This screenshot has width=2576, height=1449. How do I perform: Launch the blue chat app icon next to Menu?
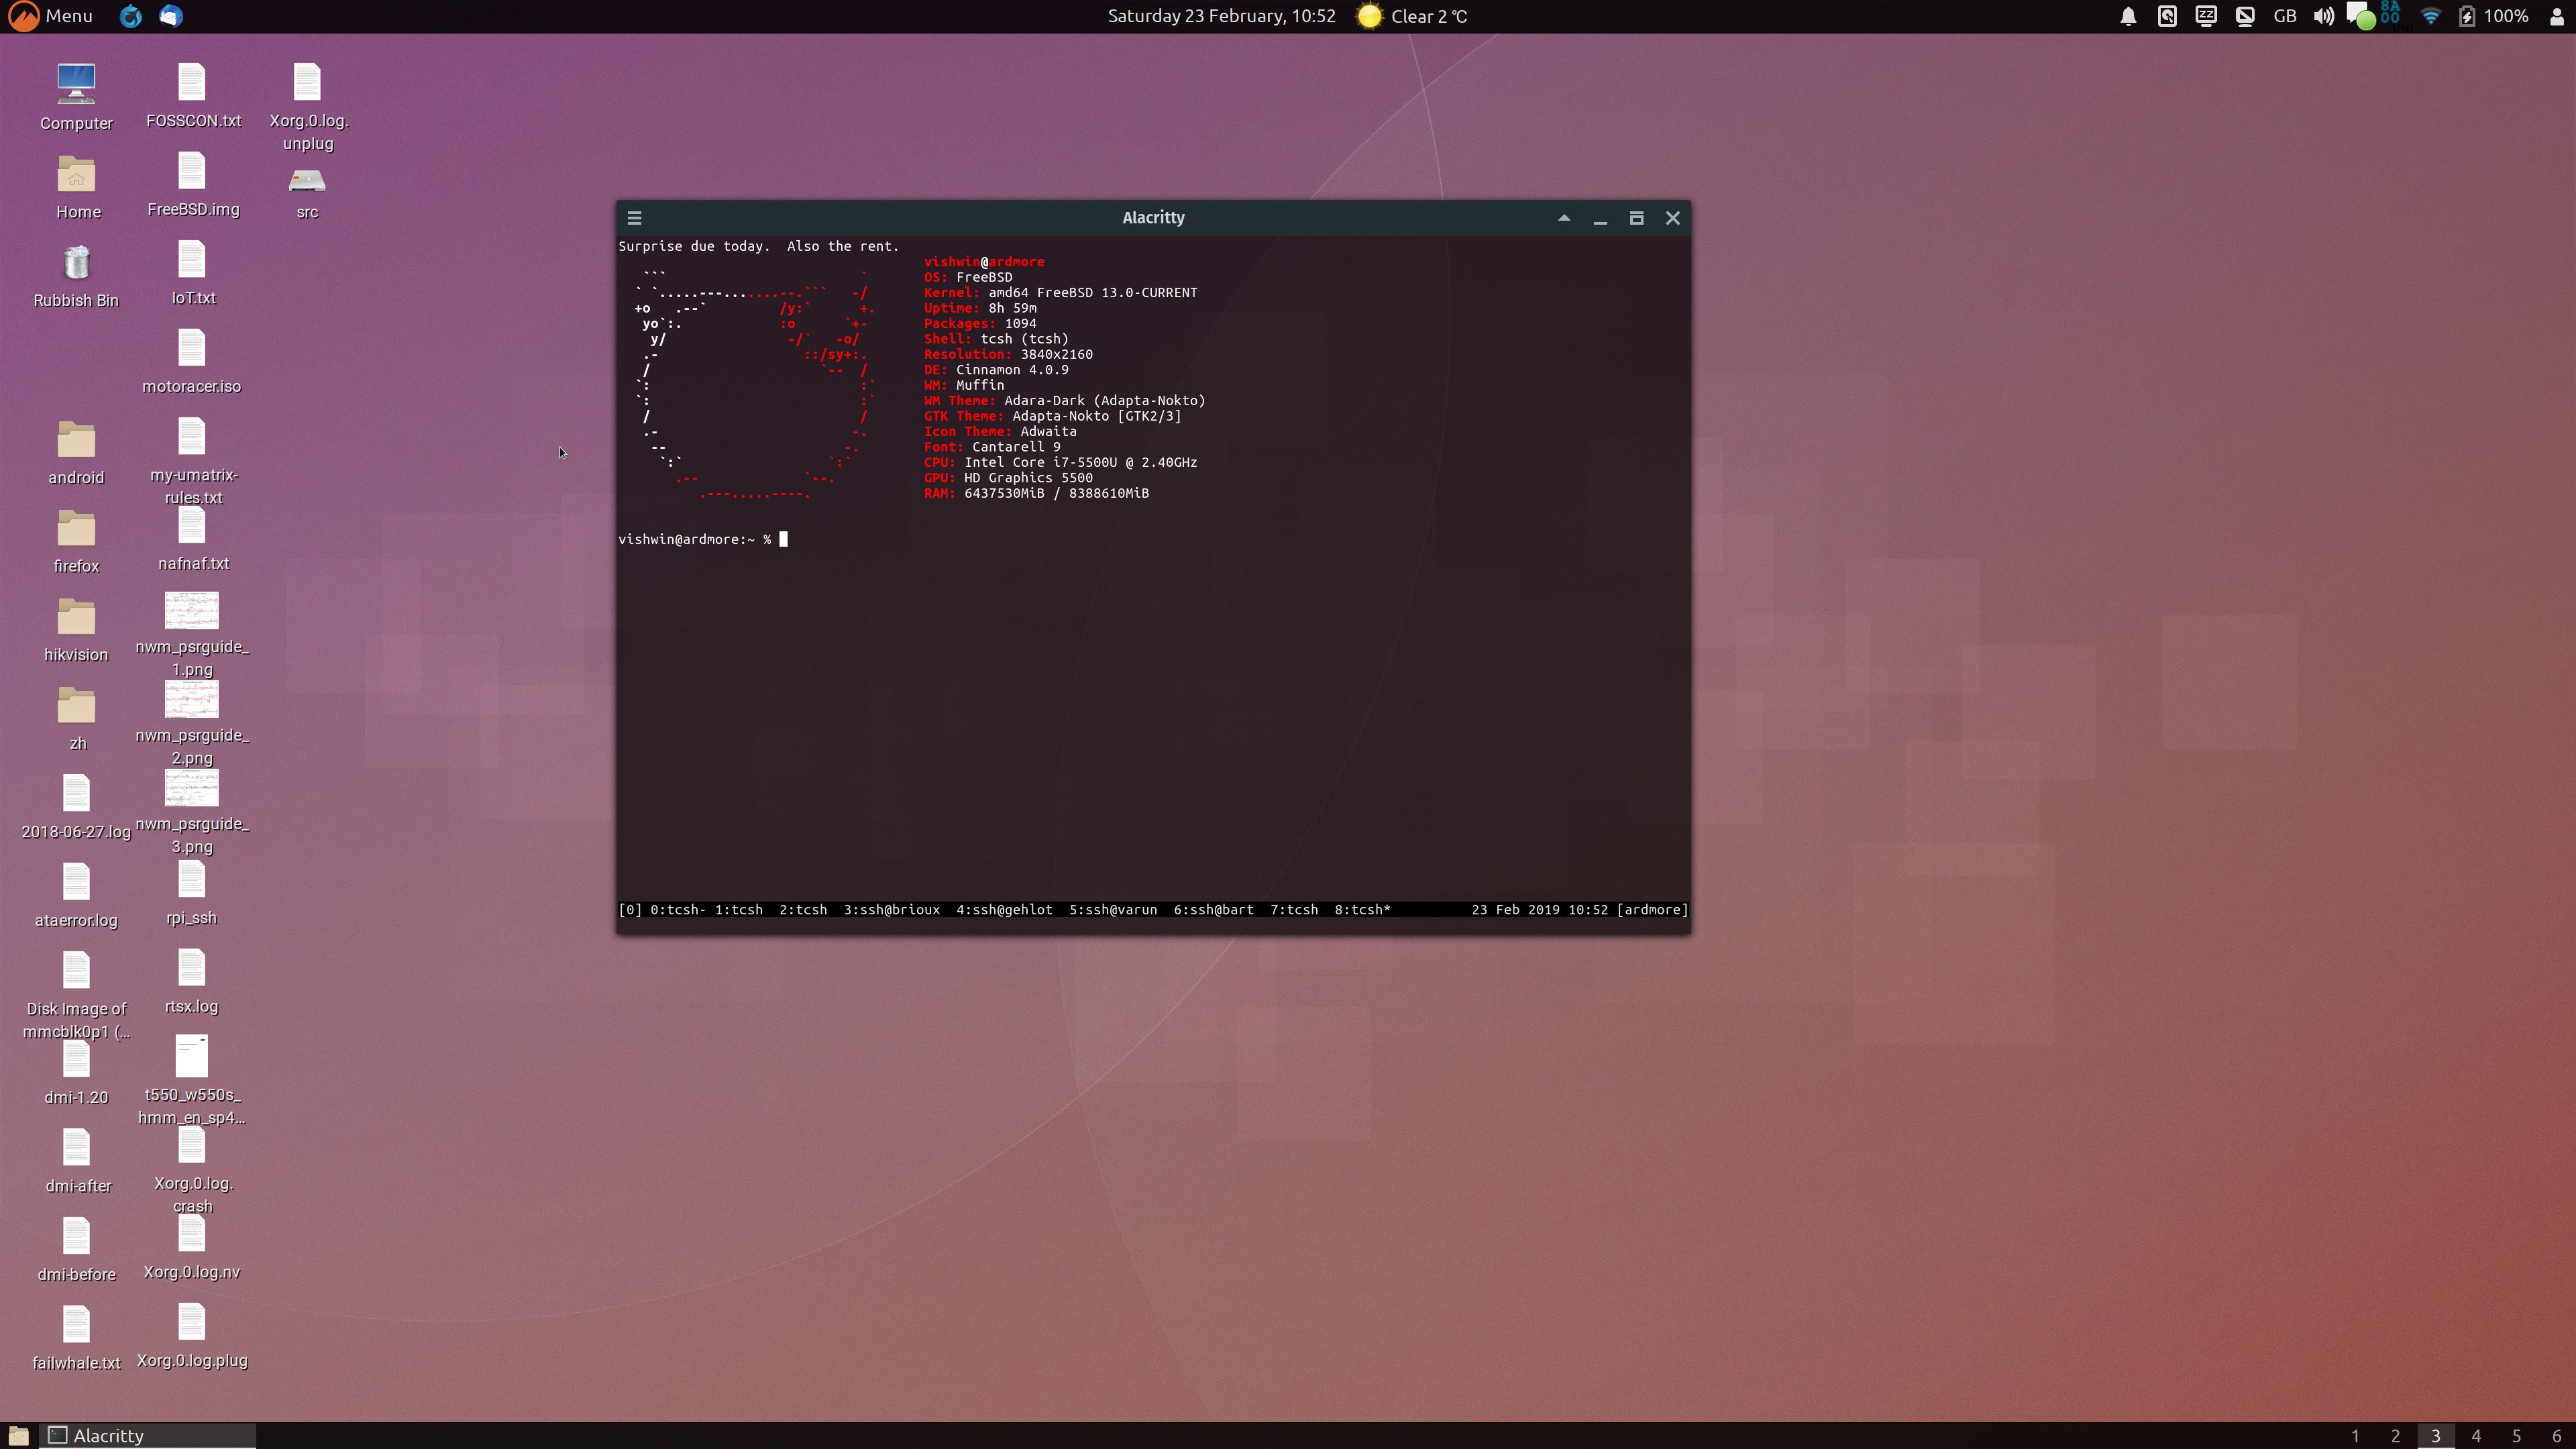(x=171, y=16)
